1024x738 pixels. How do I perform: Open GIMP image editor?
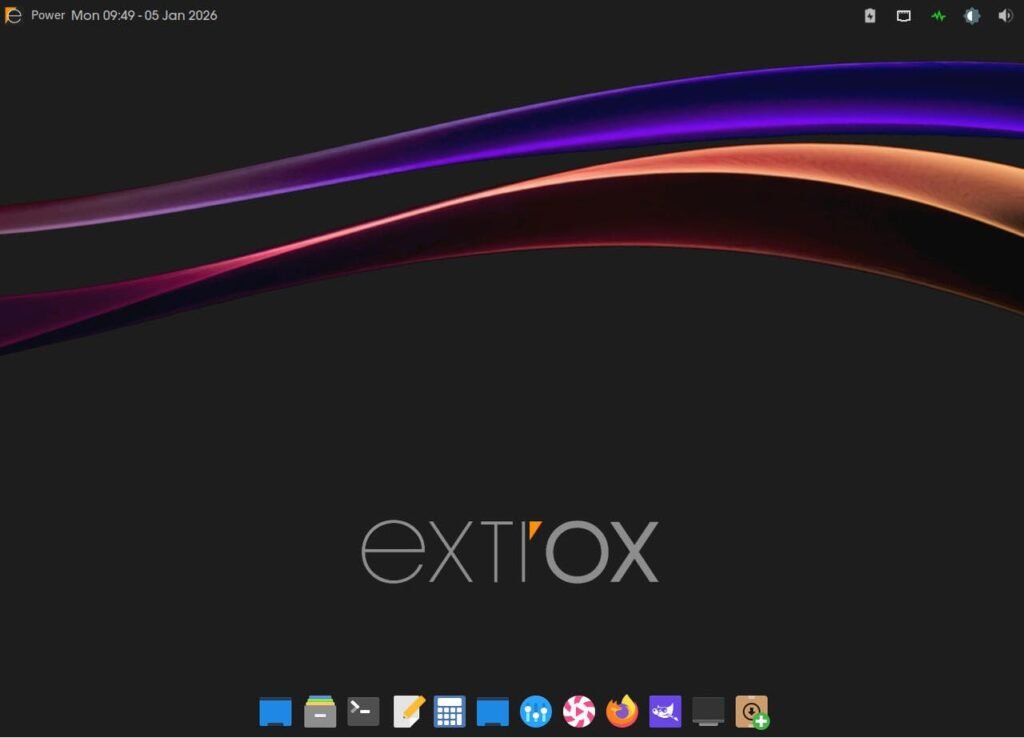click(x=664, y=711)
